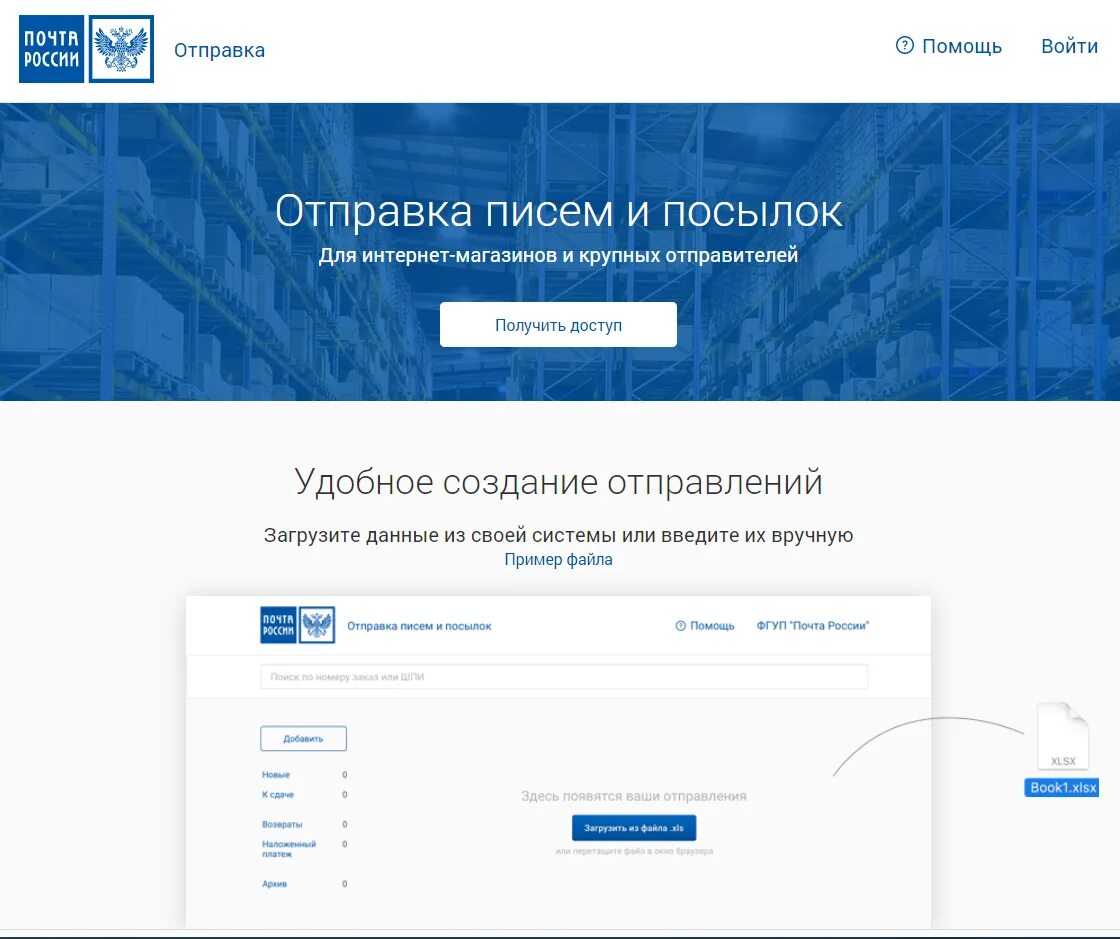1120x939 pixels.
Task: Click the Загрузить из файла .xls button
Action: (634, 828)
